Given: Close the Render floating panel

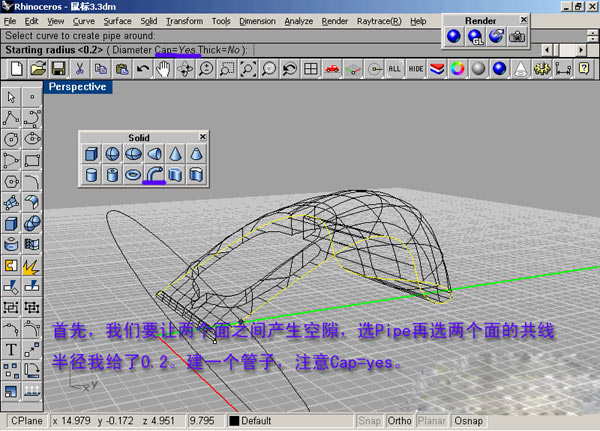Looking at the screenshot, I should pyautogui.click(x=524, y=20).
